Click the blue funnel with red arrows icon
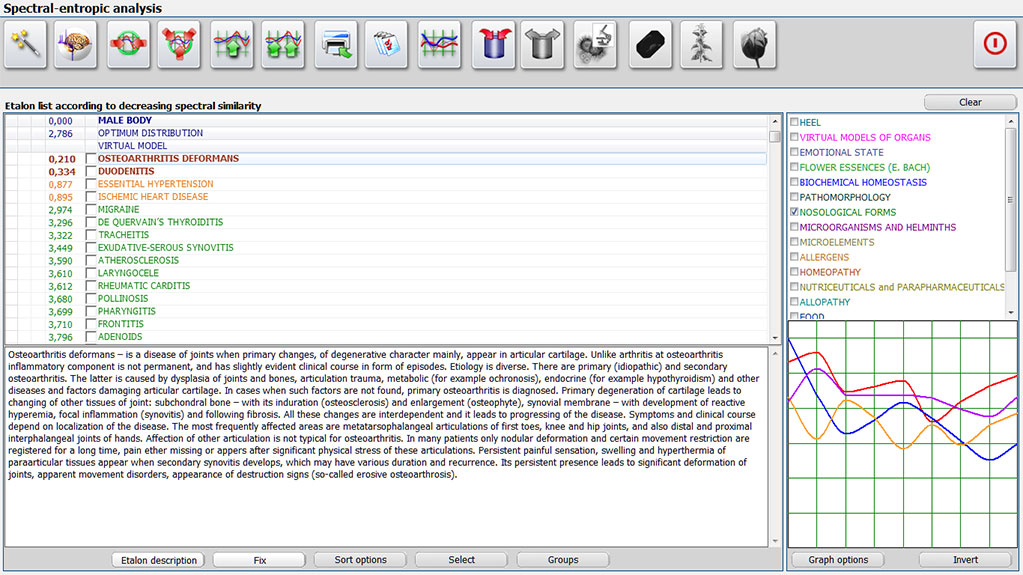The height and width of the screenshot is (575, 1023). (492, 44)
